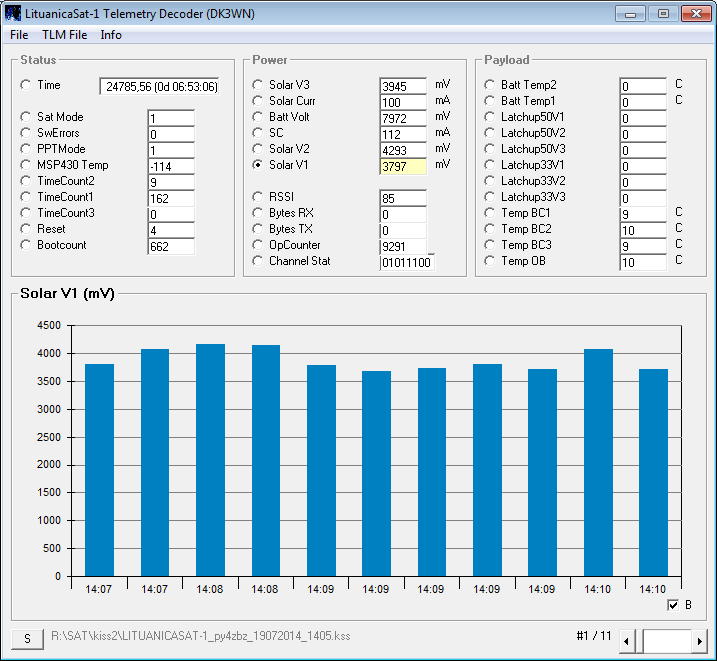Screen dimensions: 717x661
Task: Click the frame scrollbar thumb
Action: pos(638,641)
